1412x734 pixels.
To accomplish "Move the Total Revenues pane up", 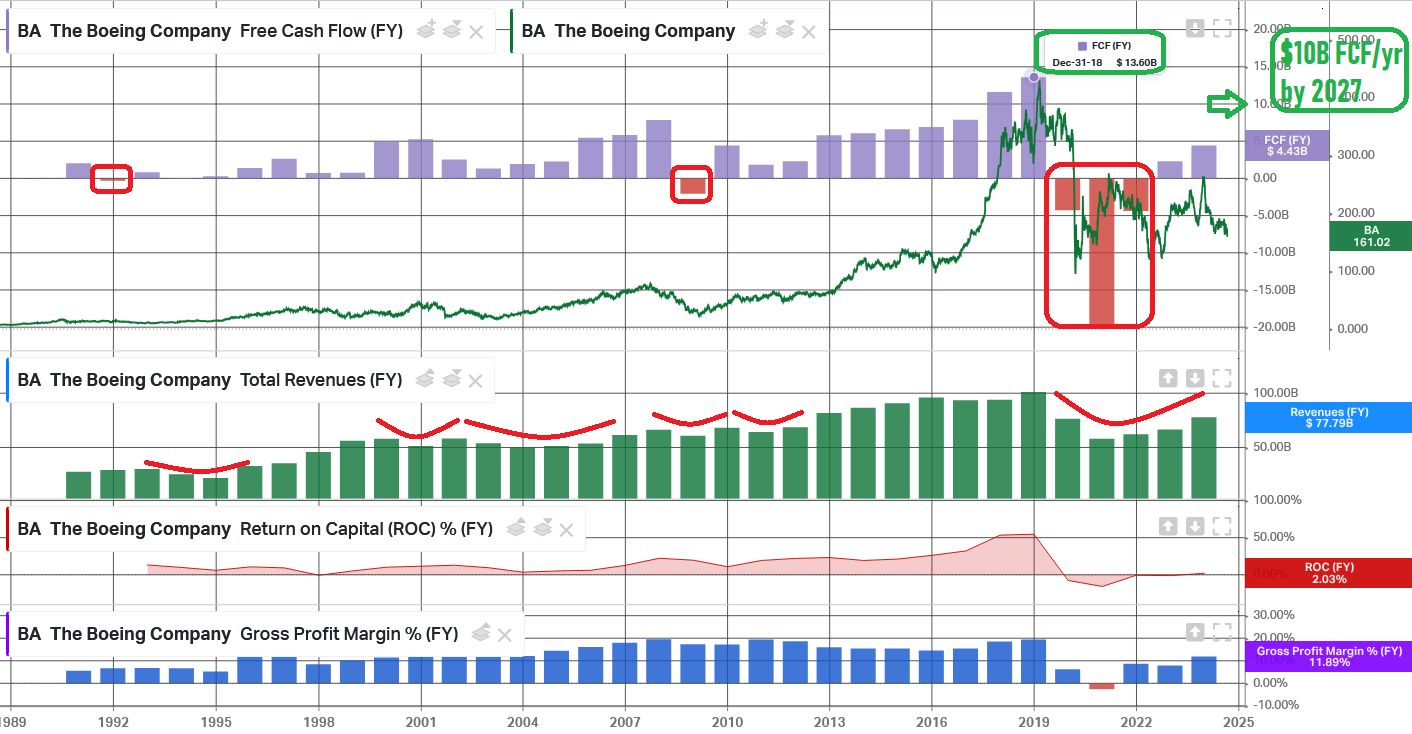I will (x=1168, y=378).
